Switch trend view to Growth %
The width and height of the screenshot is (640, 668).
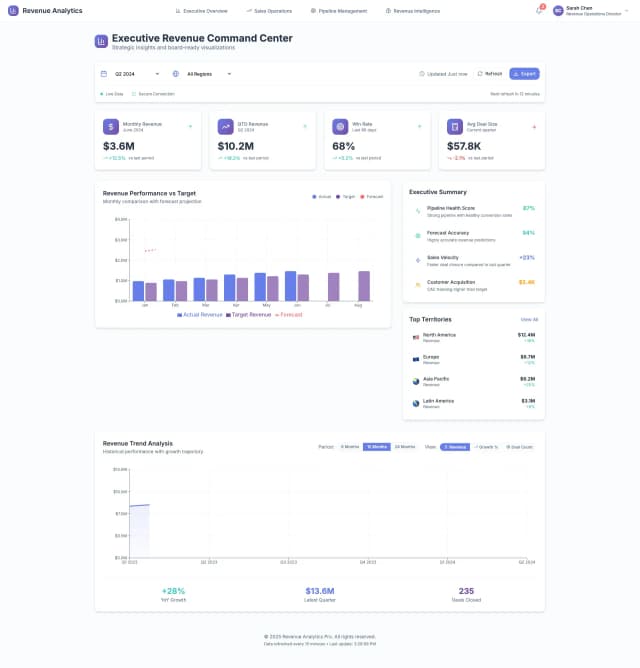click(x=486, y=447)
